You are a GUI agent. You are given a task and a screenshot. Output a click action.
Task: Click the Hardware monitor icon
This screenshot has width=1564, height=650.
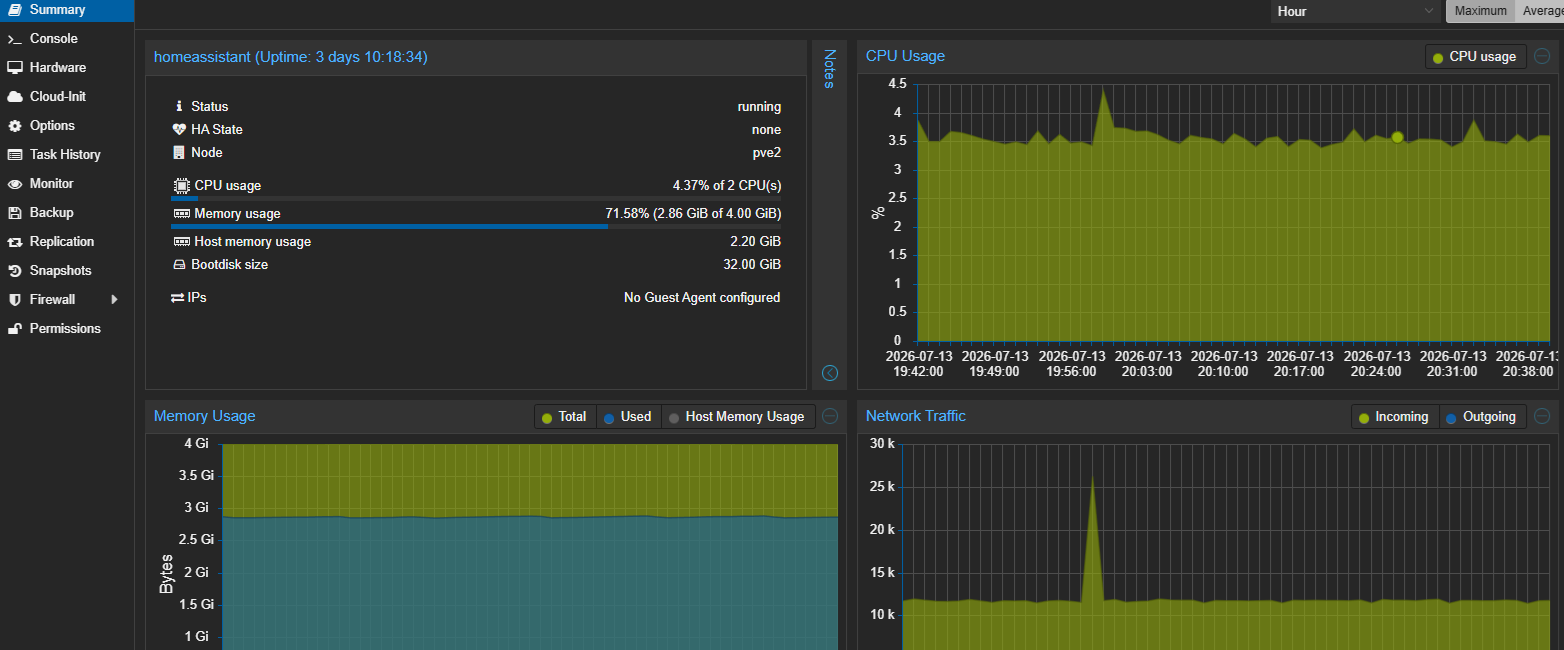coord(14,68)
